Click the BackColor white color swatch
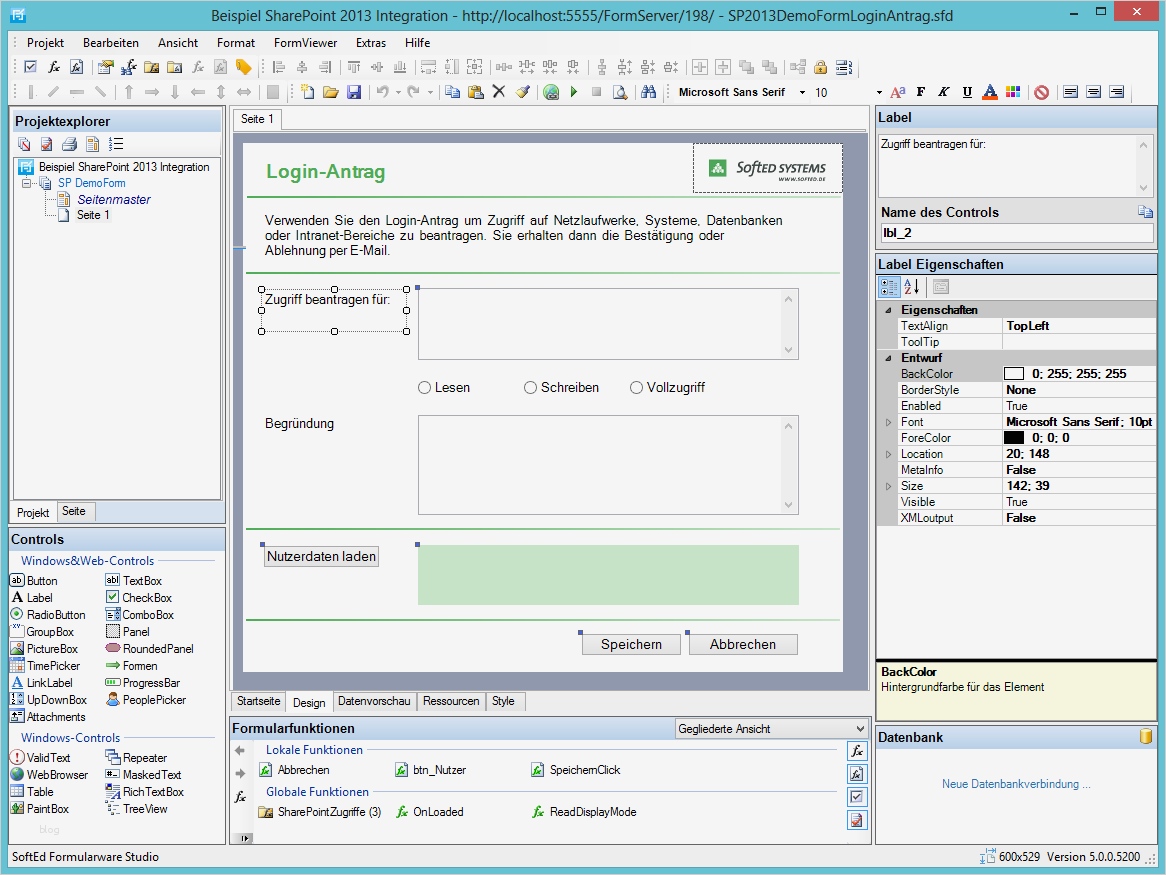The height and width of the screenshot is (875, 1166). coord(1014,374)
